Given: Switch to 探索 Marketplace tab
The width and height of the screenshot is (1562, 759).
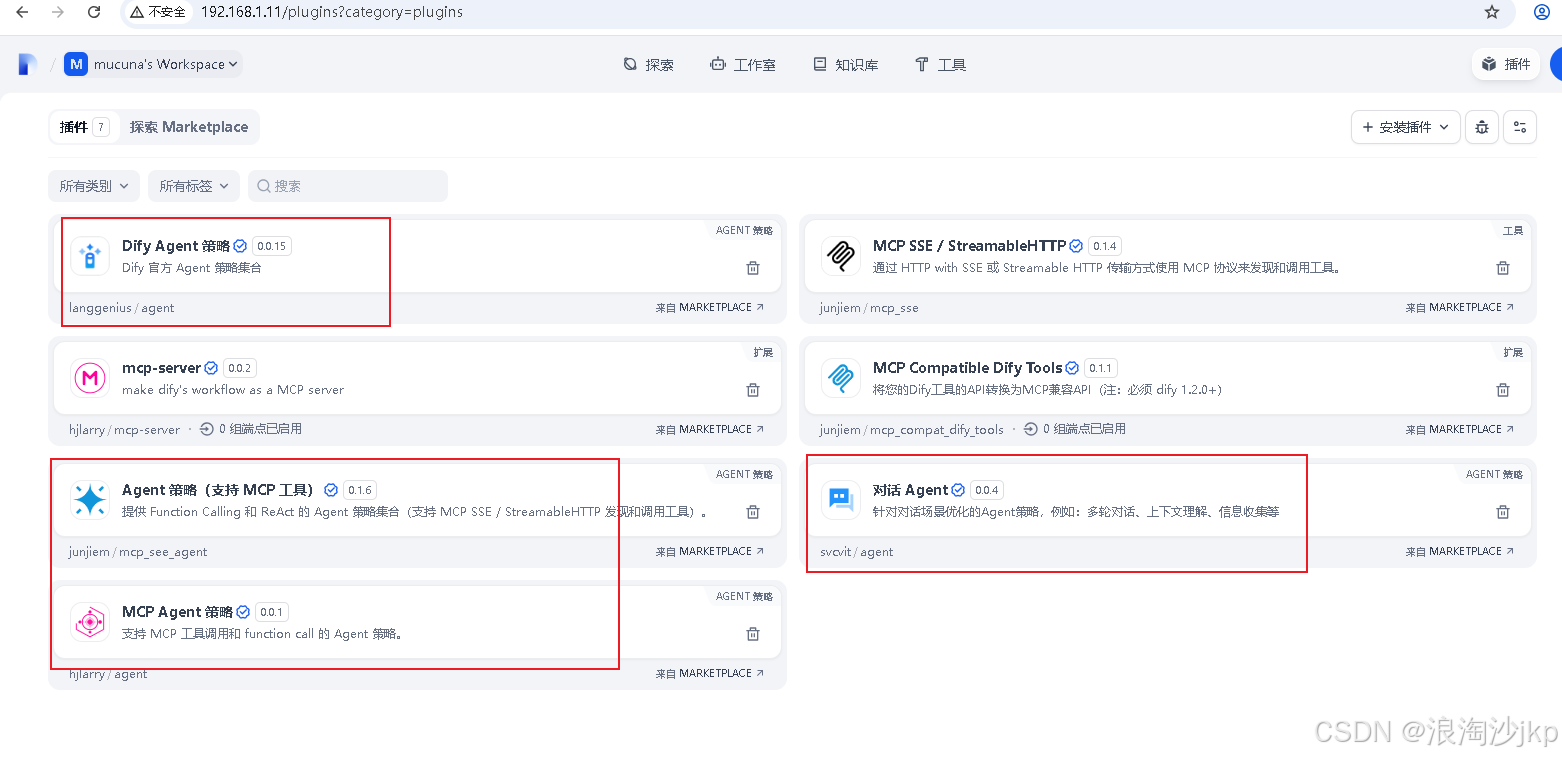Looking at the screenshot, I should [189, 127].
